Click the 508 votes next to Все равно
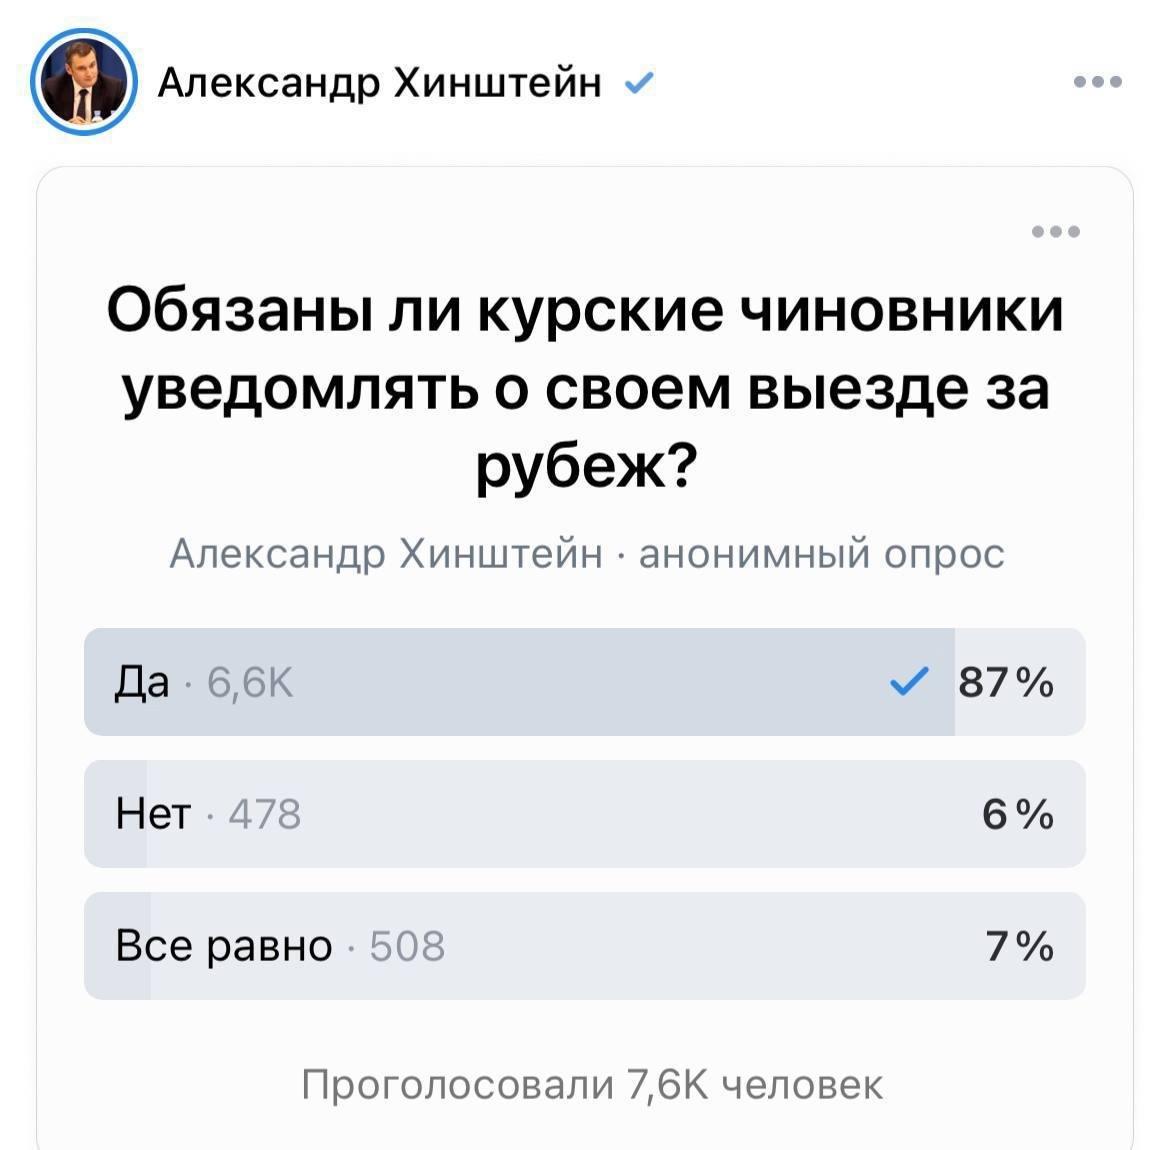Viewport: 1170px width, 1150px height. (x=405, y=944)
